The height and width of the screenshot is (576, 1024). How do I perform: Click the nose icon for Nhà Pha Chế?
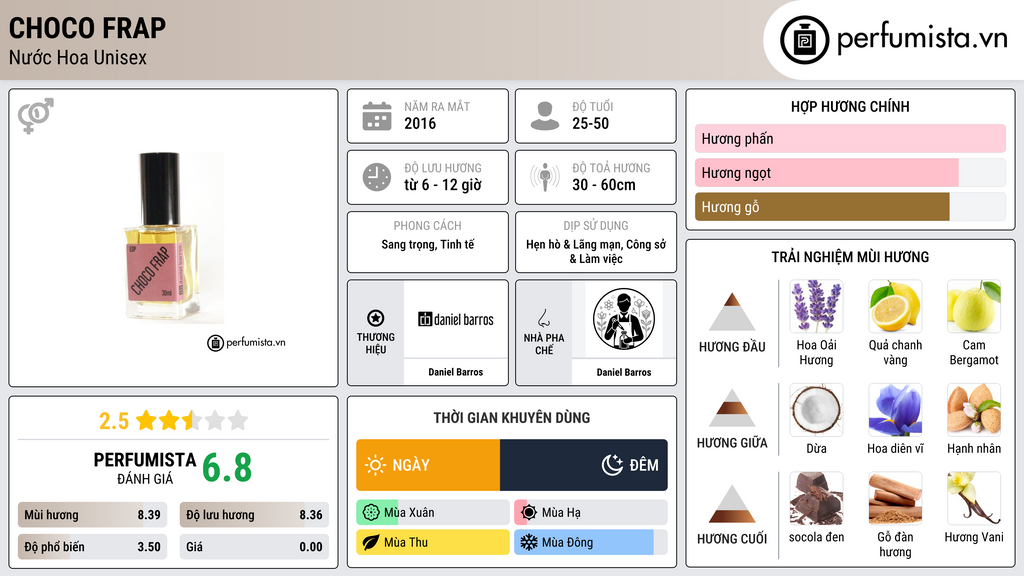coord(543,318)
